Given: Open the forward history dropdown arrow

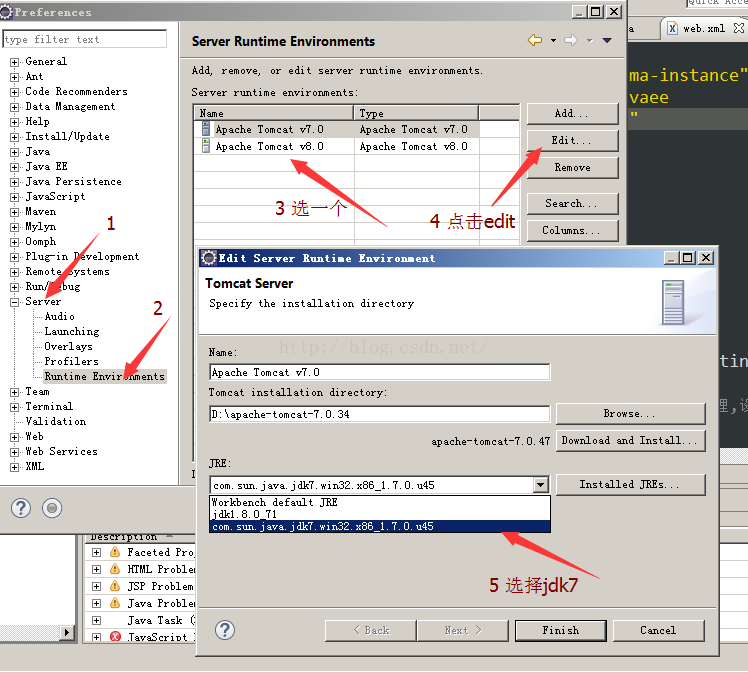Looking at the screenshot, I should click(x=590, y=41).
